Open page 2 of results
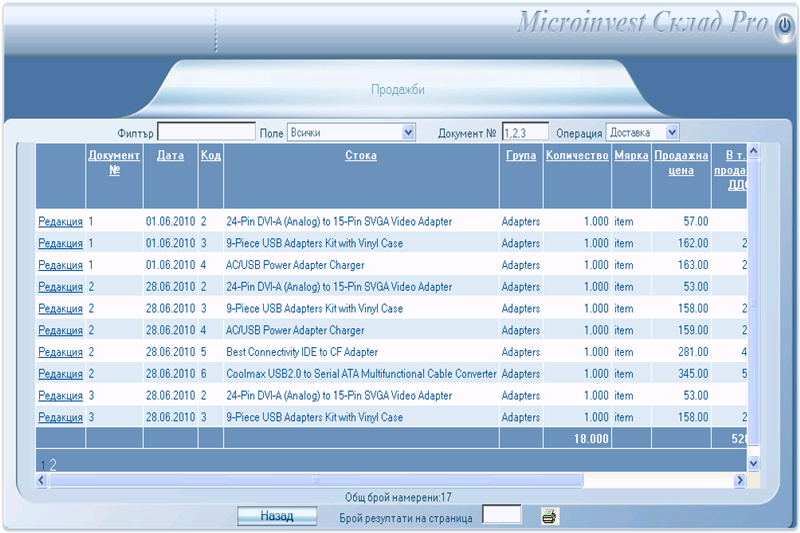 point(53,465)
